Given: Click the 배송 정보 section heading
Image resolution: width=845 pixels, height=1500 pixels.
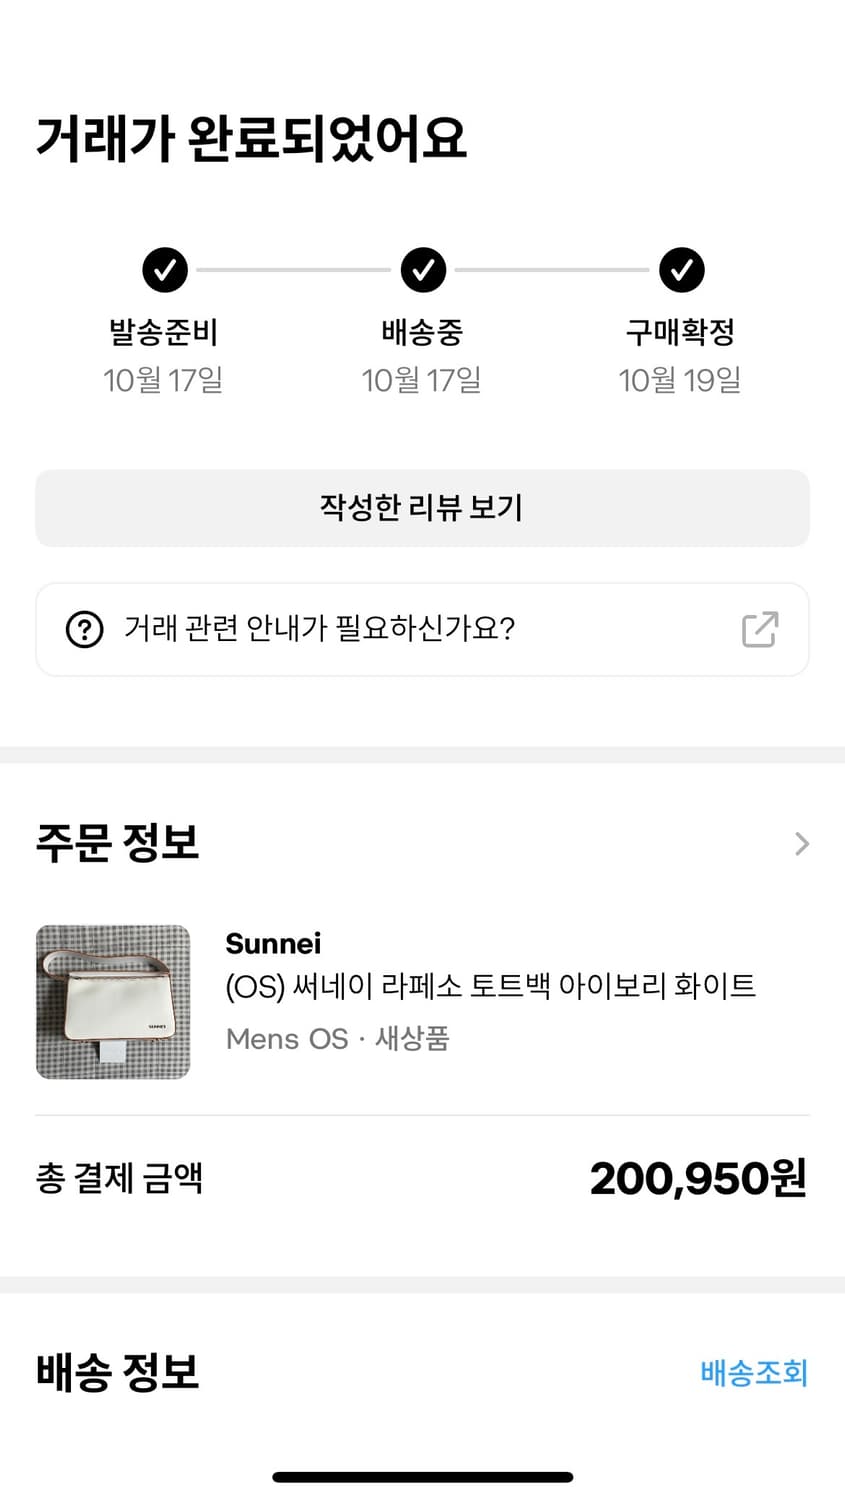Looking at the screenshot, I should tap(117, 1372).
